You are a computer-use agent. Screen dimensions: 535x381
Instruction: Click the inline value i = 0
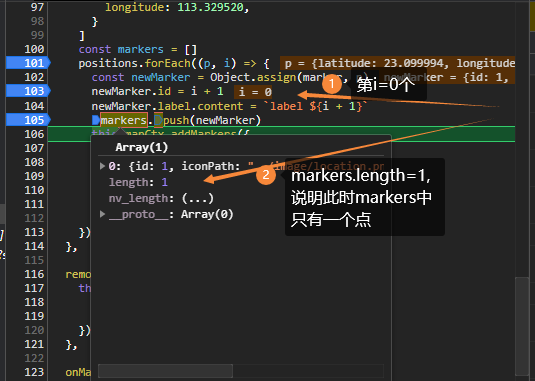point(255,91)
